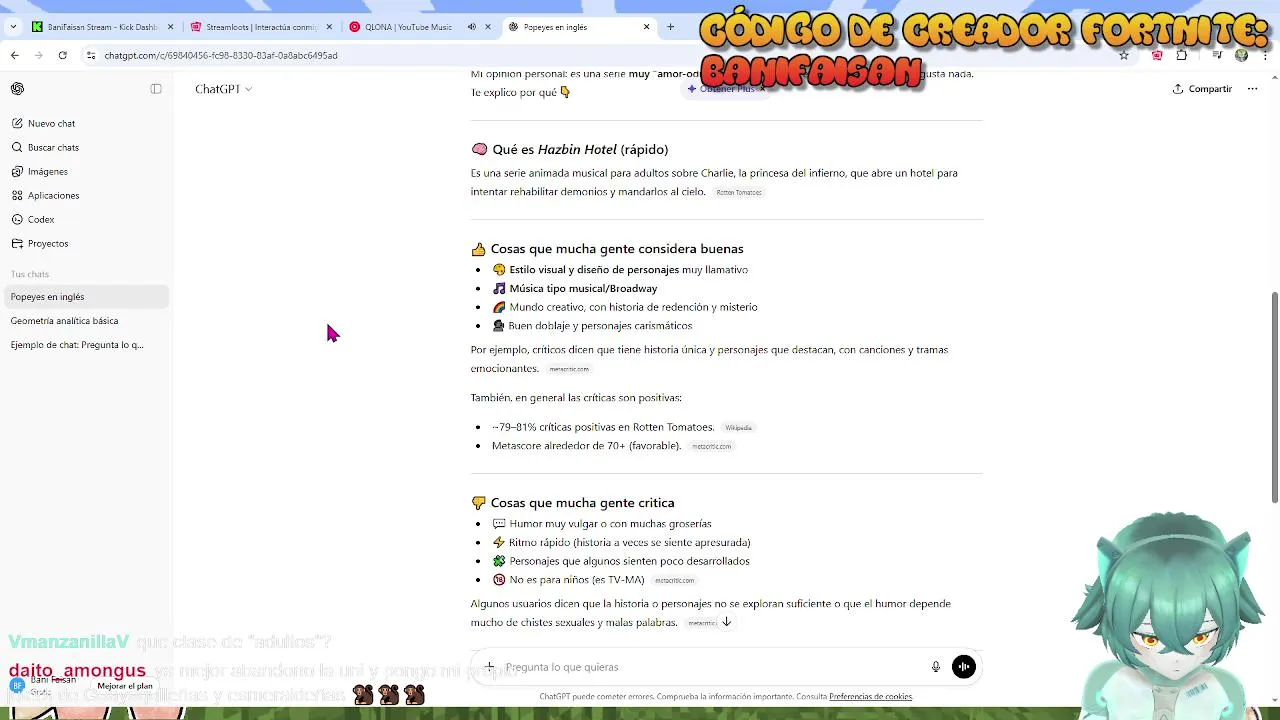Open the tab search dropdown arrow
Image resolution: width=1280 pixels, height=720 pixels.
(12, 27)
